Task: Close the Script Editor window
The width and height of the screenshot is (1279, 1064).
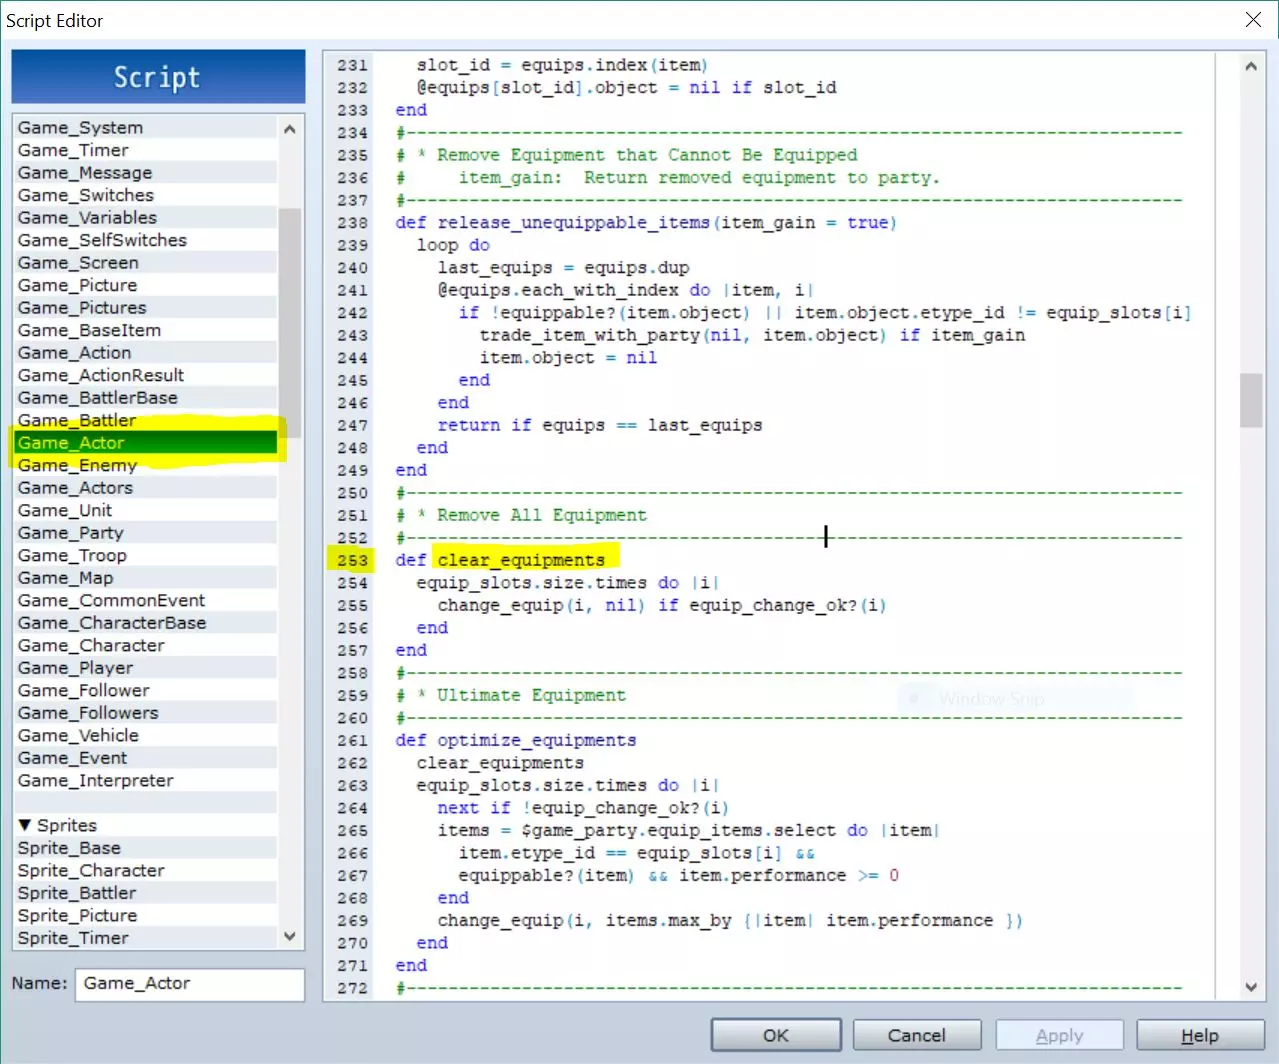Action: pos(1253,20)
